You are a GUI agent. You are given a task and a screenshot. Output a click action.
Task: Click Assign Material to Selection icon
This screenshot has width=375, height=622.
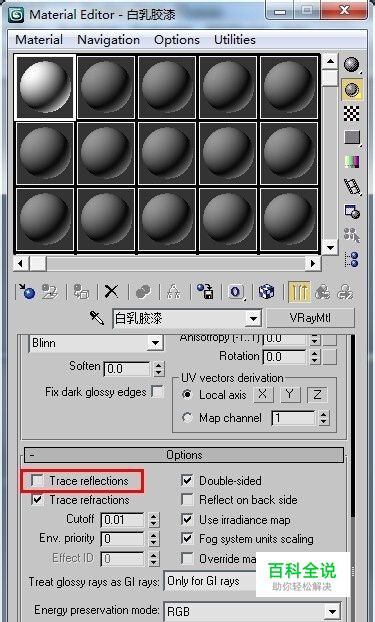(81, 292)
